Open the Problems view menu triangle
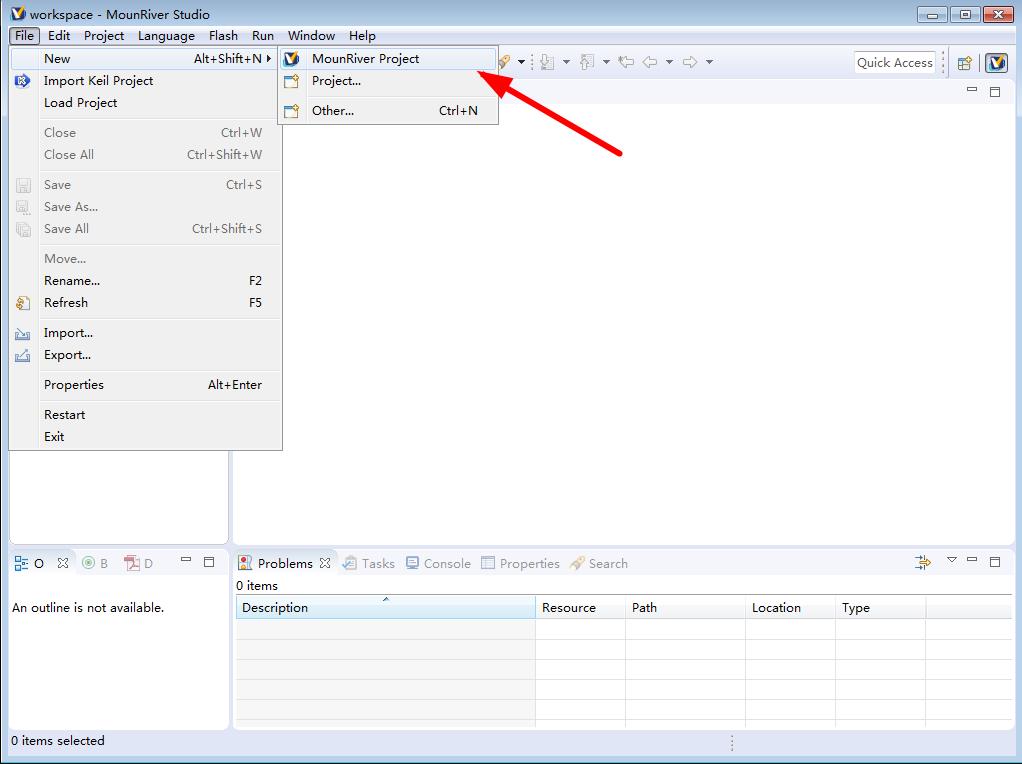Viewport: 1022px width, 764px height. pos(952,559)
